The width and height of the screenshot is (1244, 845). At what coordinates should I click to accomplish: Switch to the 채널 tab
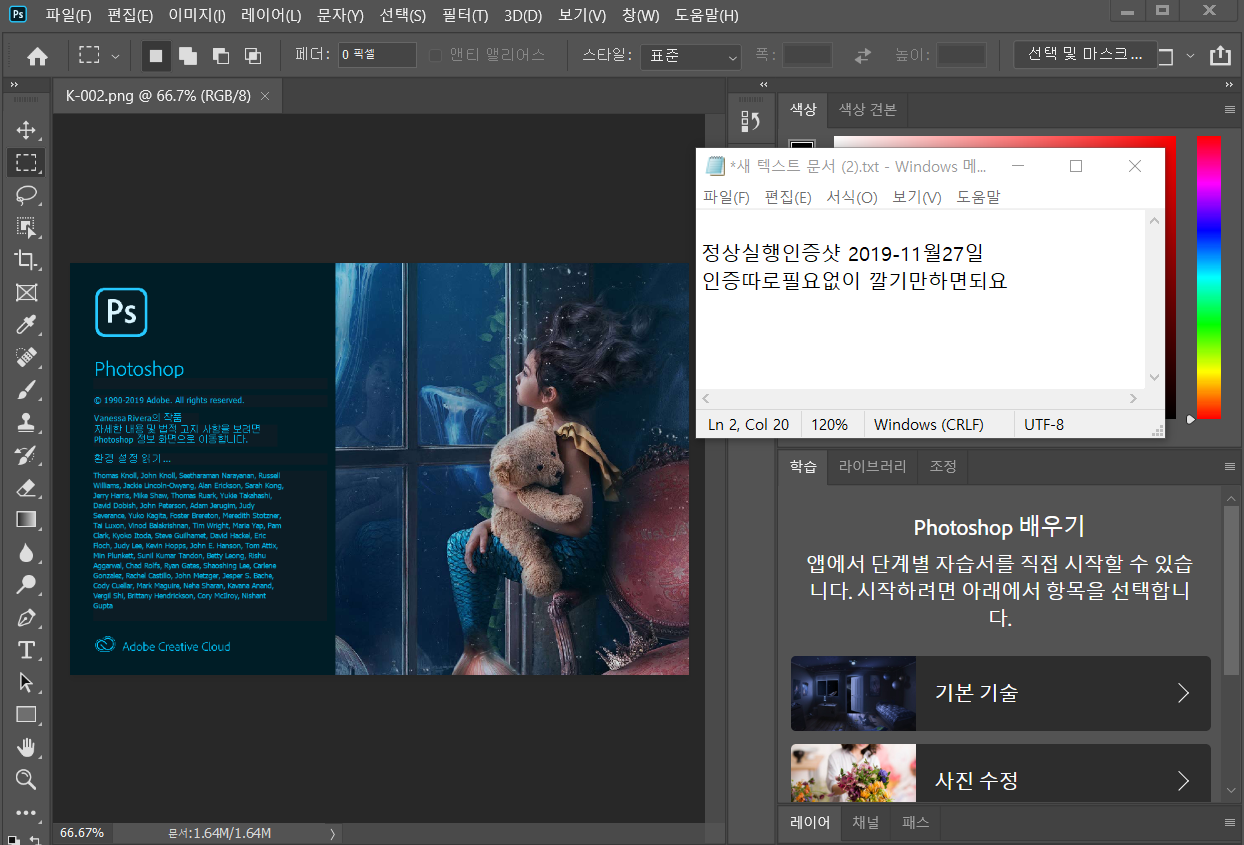(866, 823)
